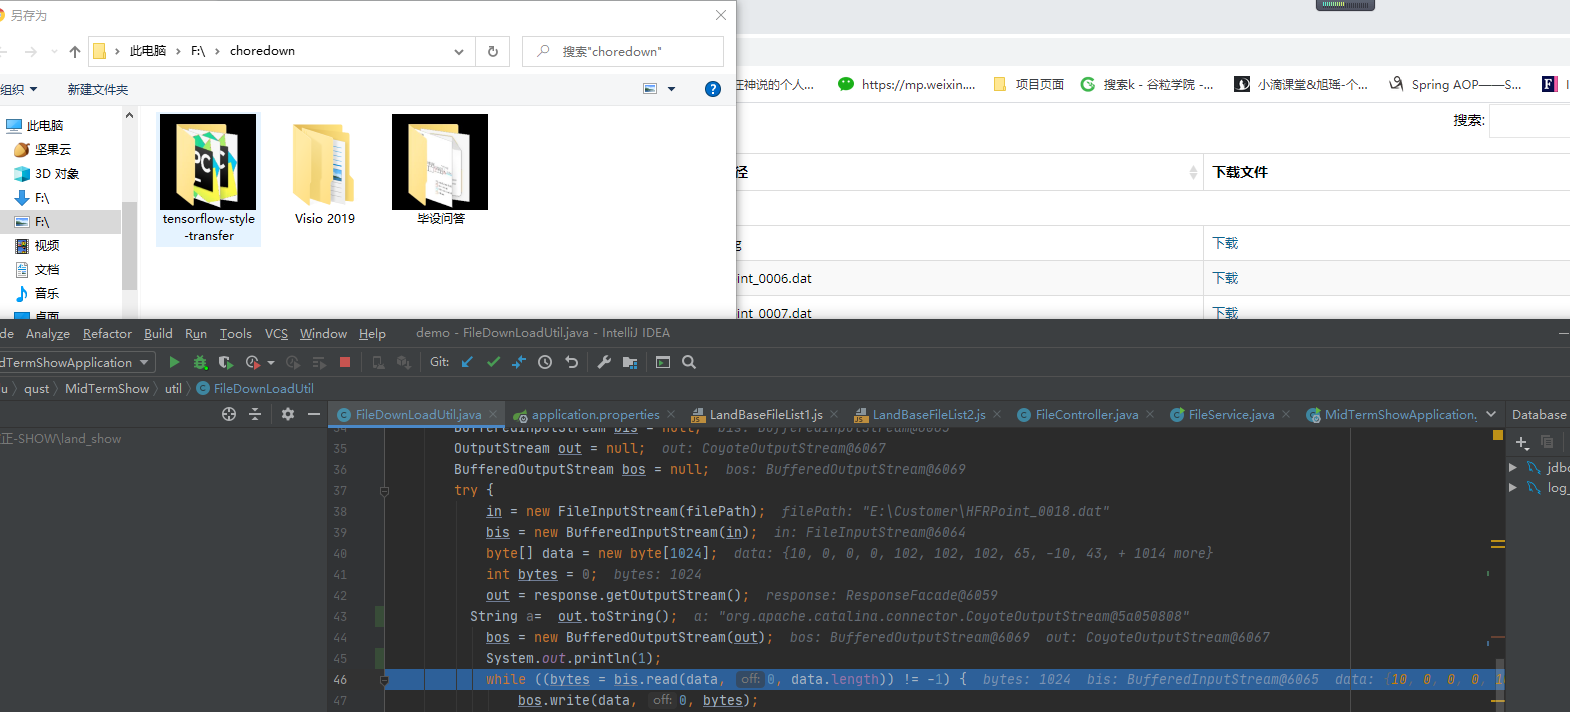Screen dimensions: 1570x712
Task: Click FileDownLoadUtil class breadcrumb
Action: click(255, 388)
